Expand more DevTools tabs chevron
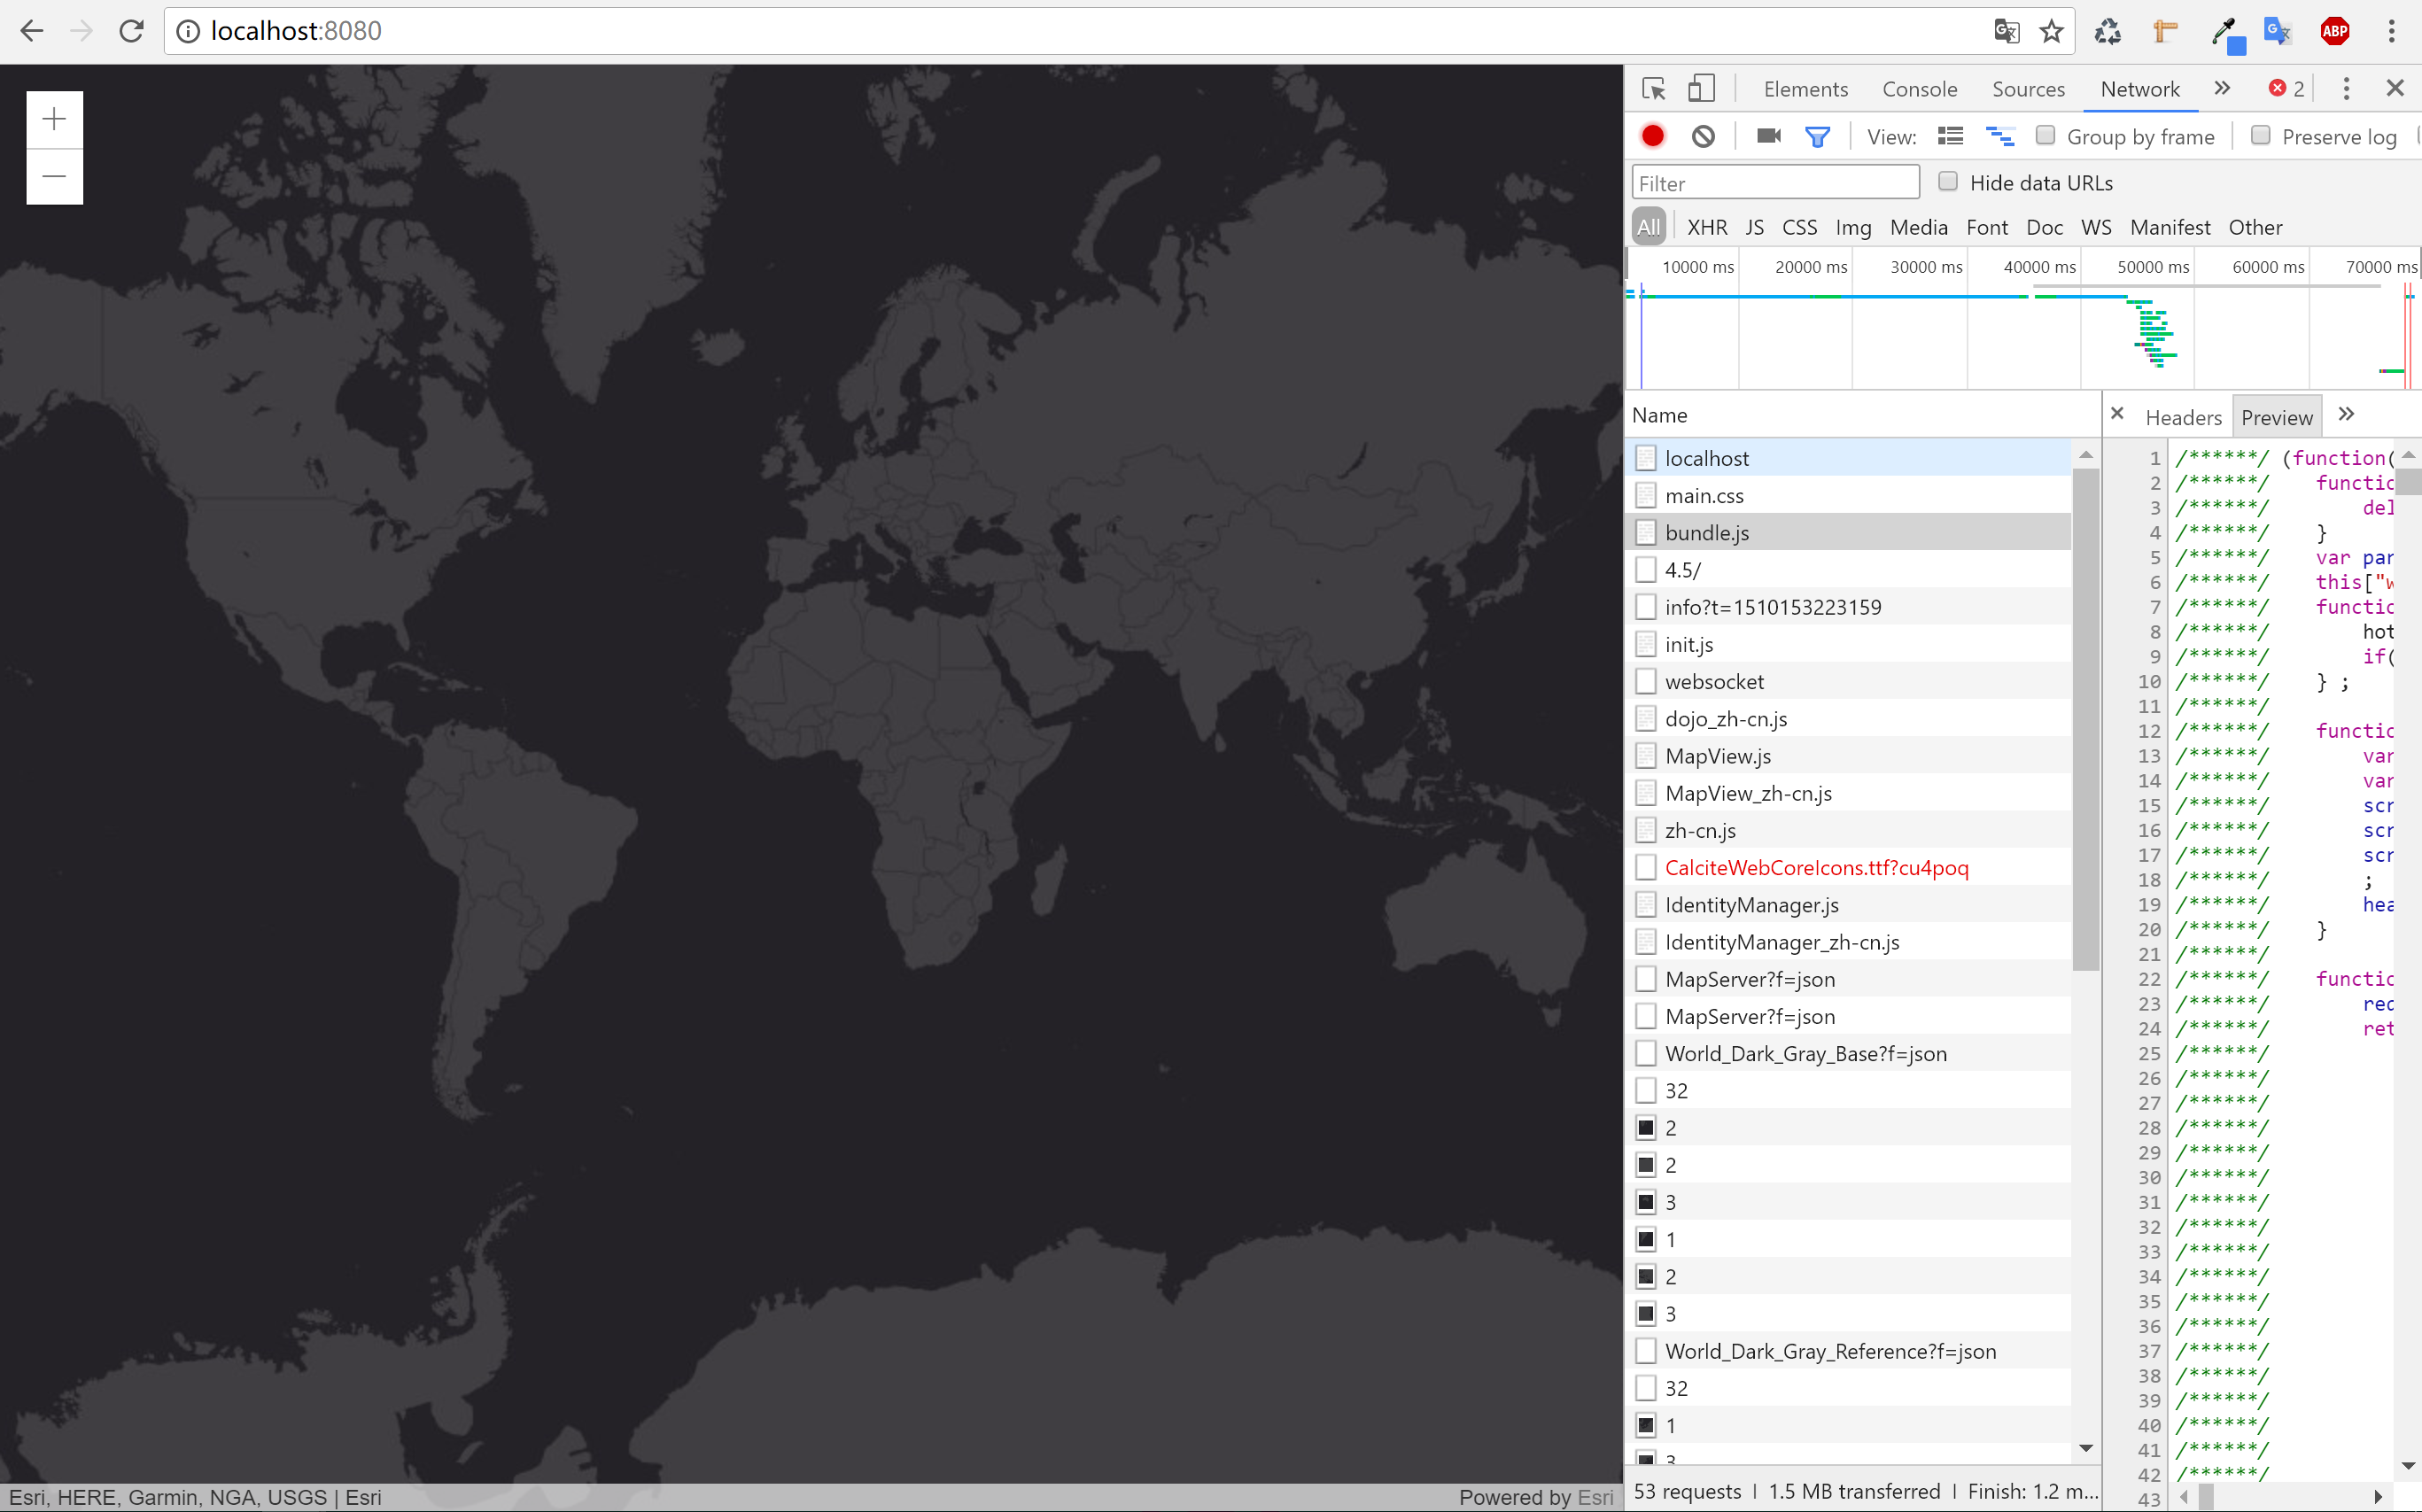This screenshot has height=1512, width=2422. click(2222, 88)
